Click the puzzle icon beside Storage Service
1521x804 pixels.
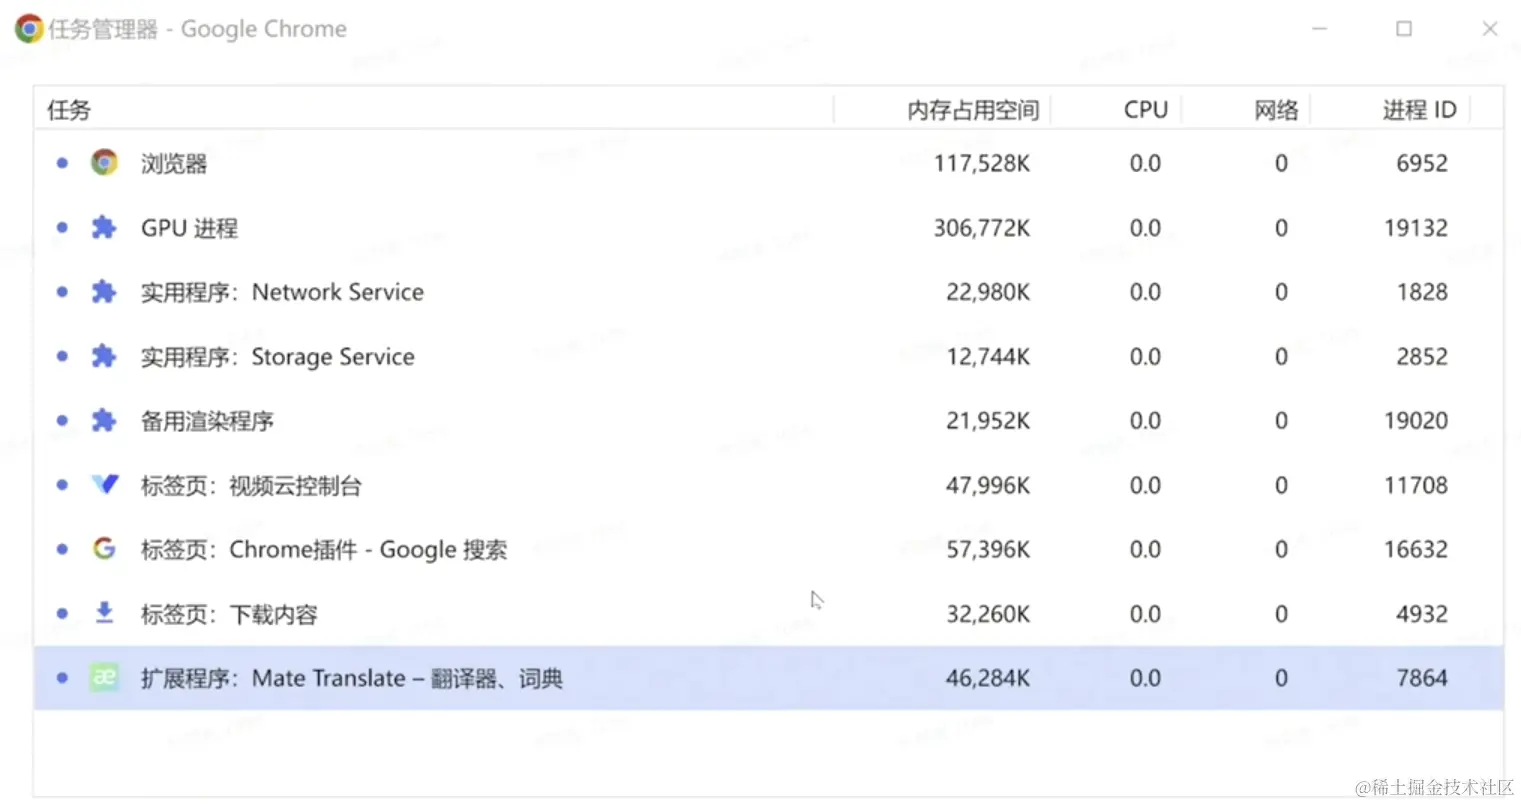pos(104,356)
